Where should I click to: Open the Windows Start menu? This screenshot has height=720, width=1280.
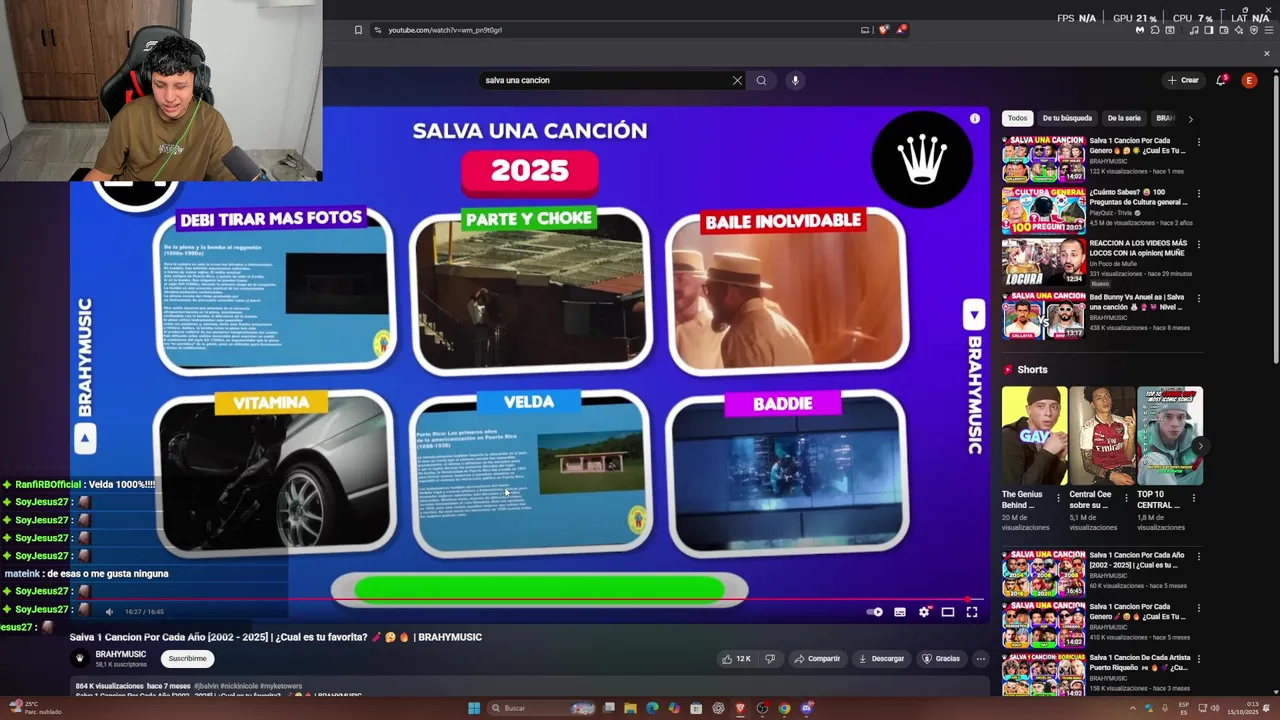coord(474,708)
